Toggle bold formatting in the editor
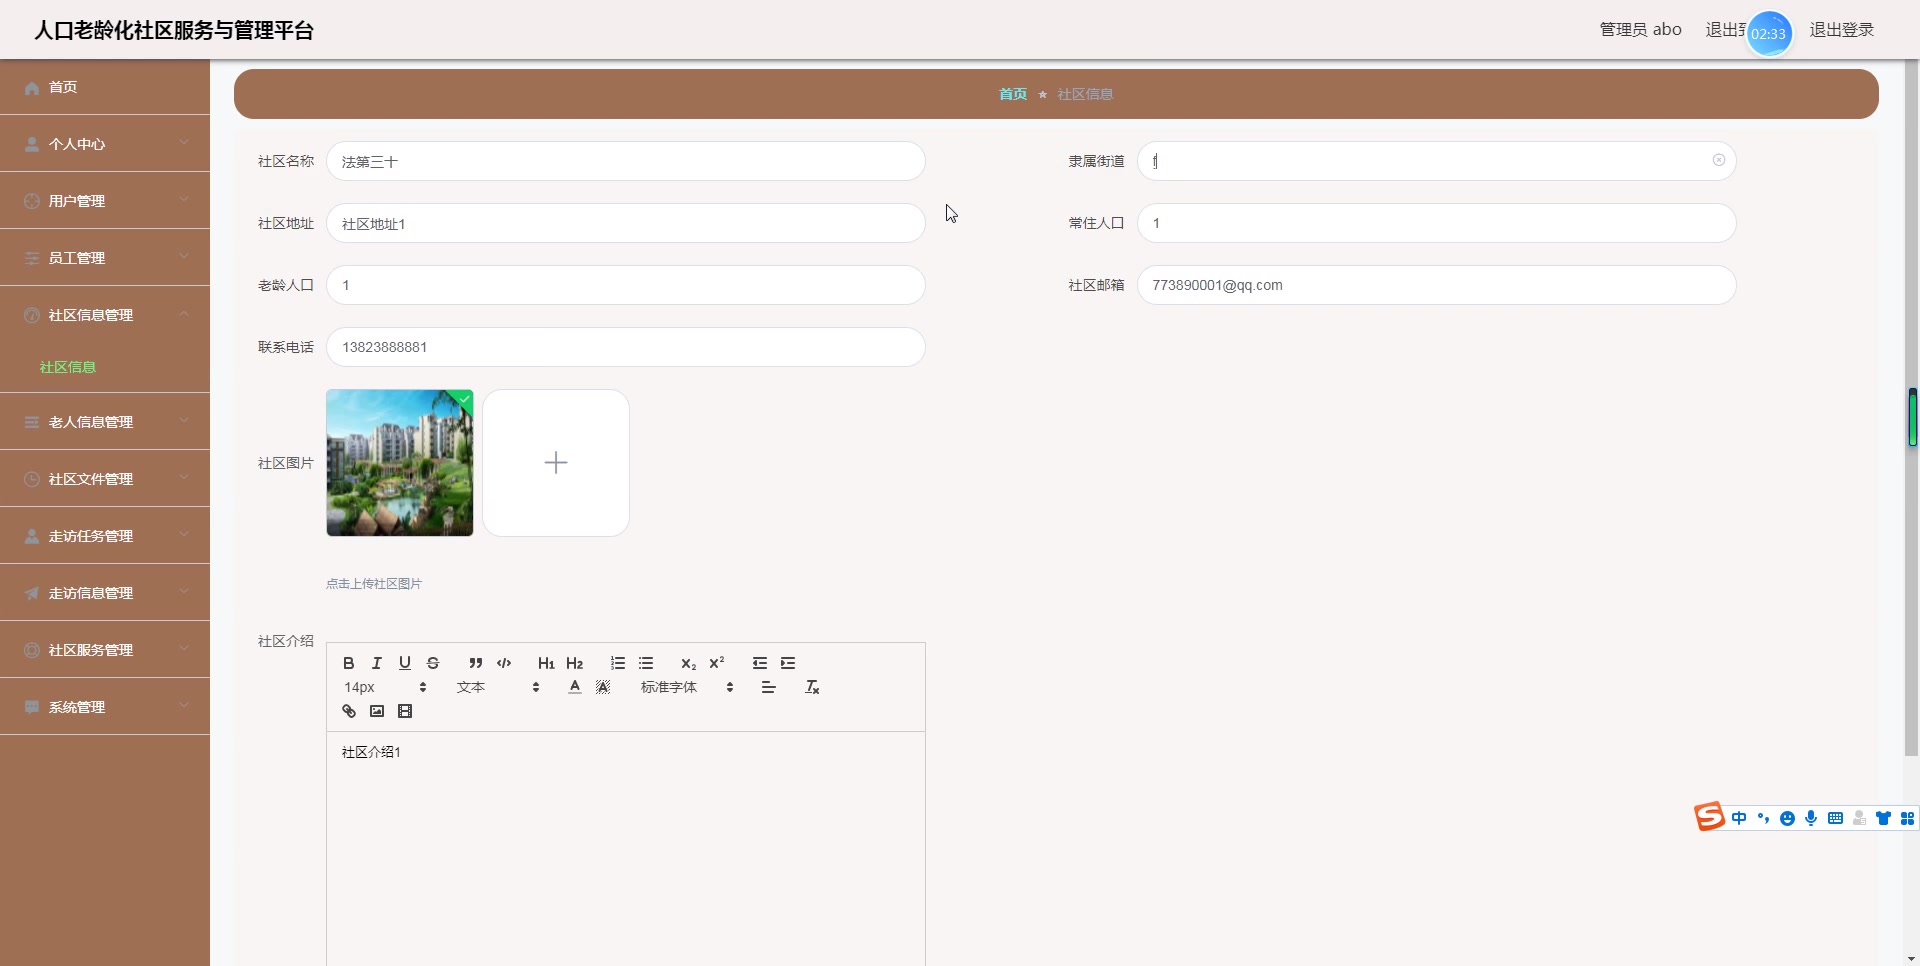The height and width of the screenshot is (966, 1920). click(x=348, y=663)
